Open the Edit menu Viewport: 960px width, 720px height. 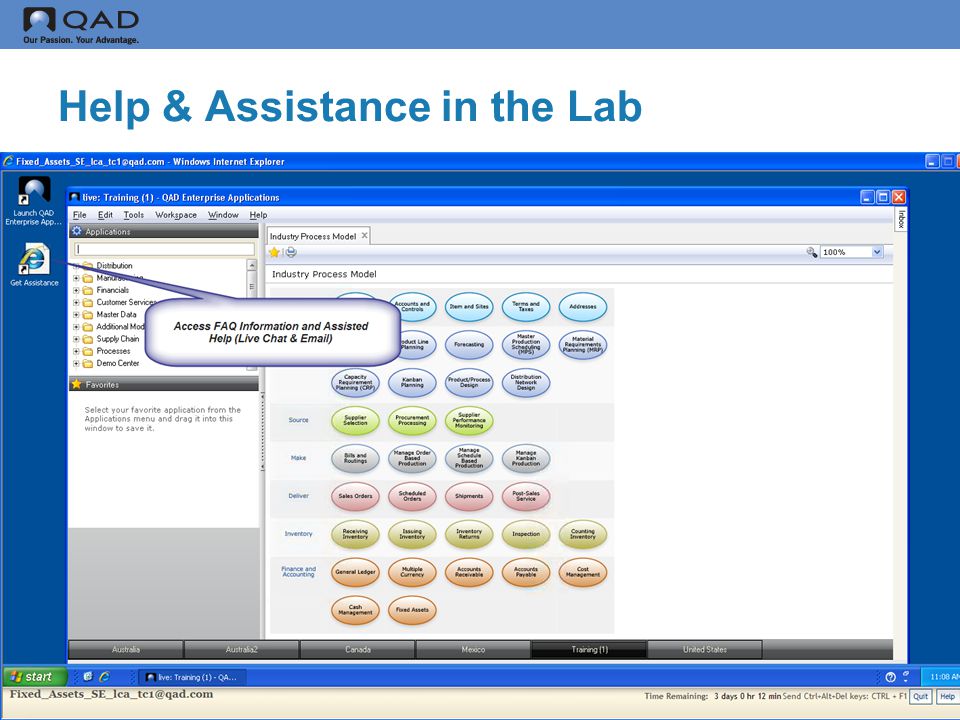pyautogui.click(x=105, y=215)
